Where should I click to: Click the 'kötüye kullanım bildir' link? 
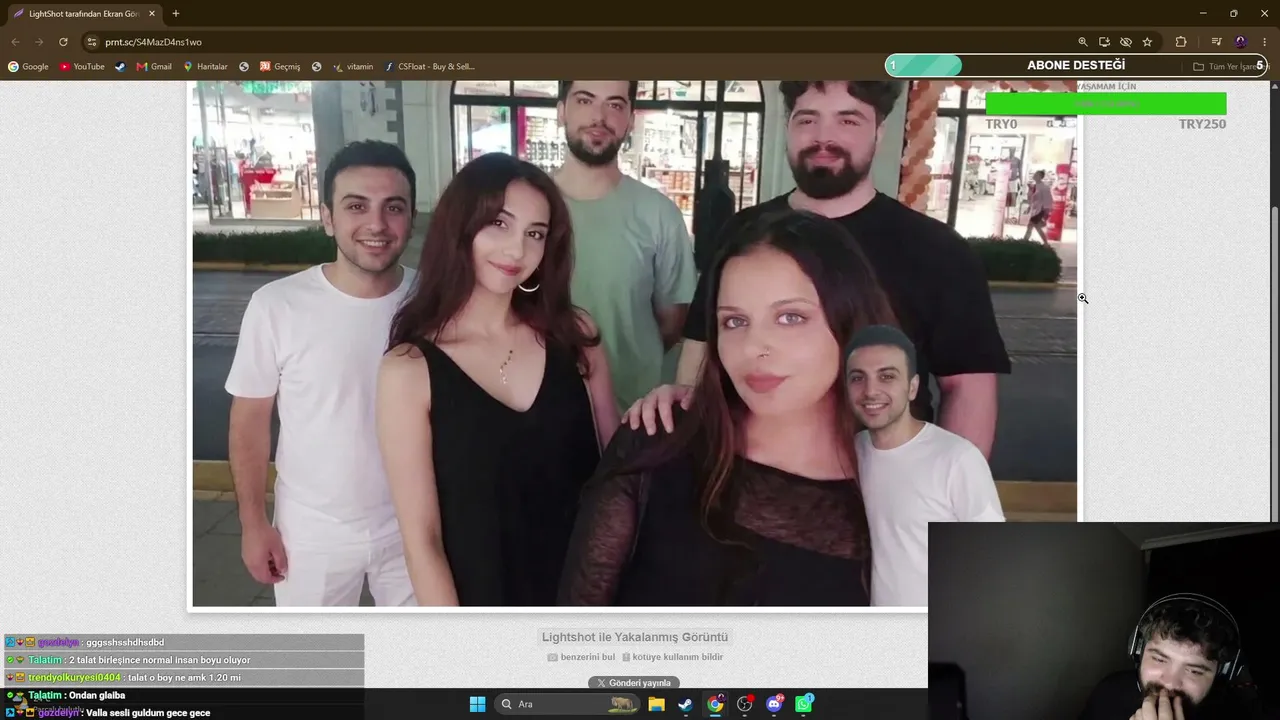coord(672,657)
